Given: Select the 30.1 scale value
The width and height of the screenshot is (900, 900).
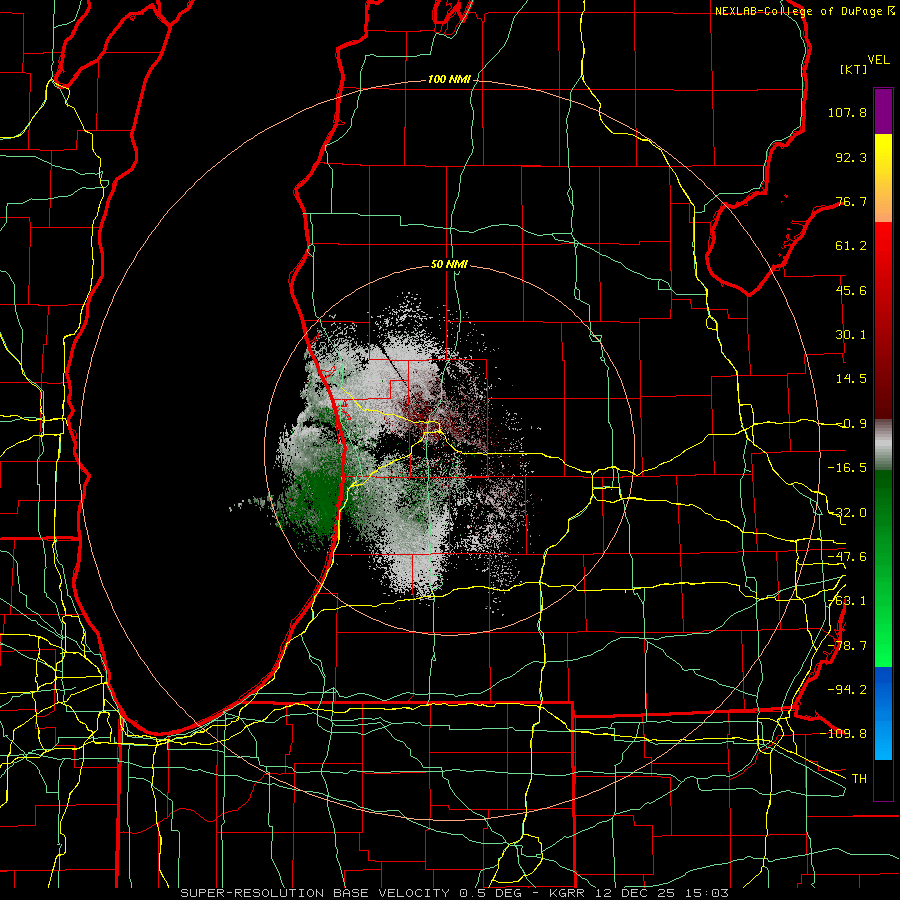Looking at the screenshot, I should click(851, 335).
